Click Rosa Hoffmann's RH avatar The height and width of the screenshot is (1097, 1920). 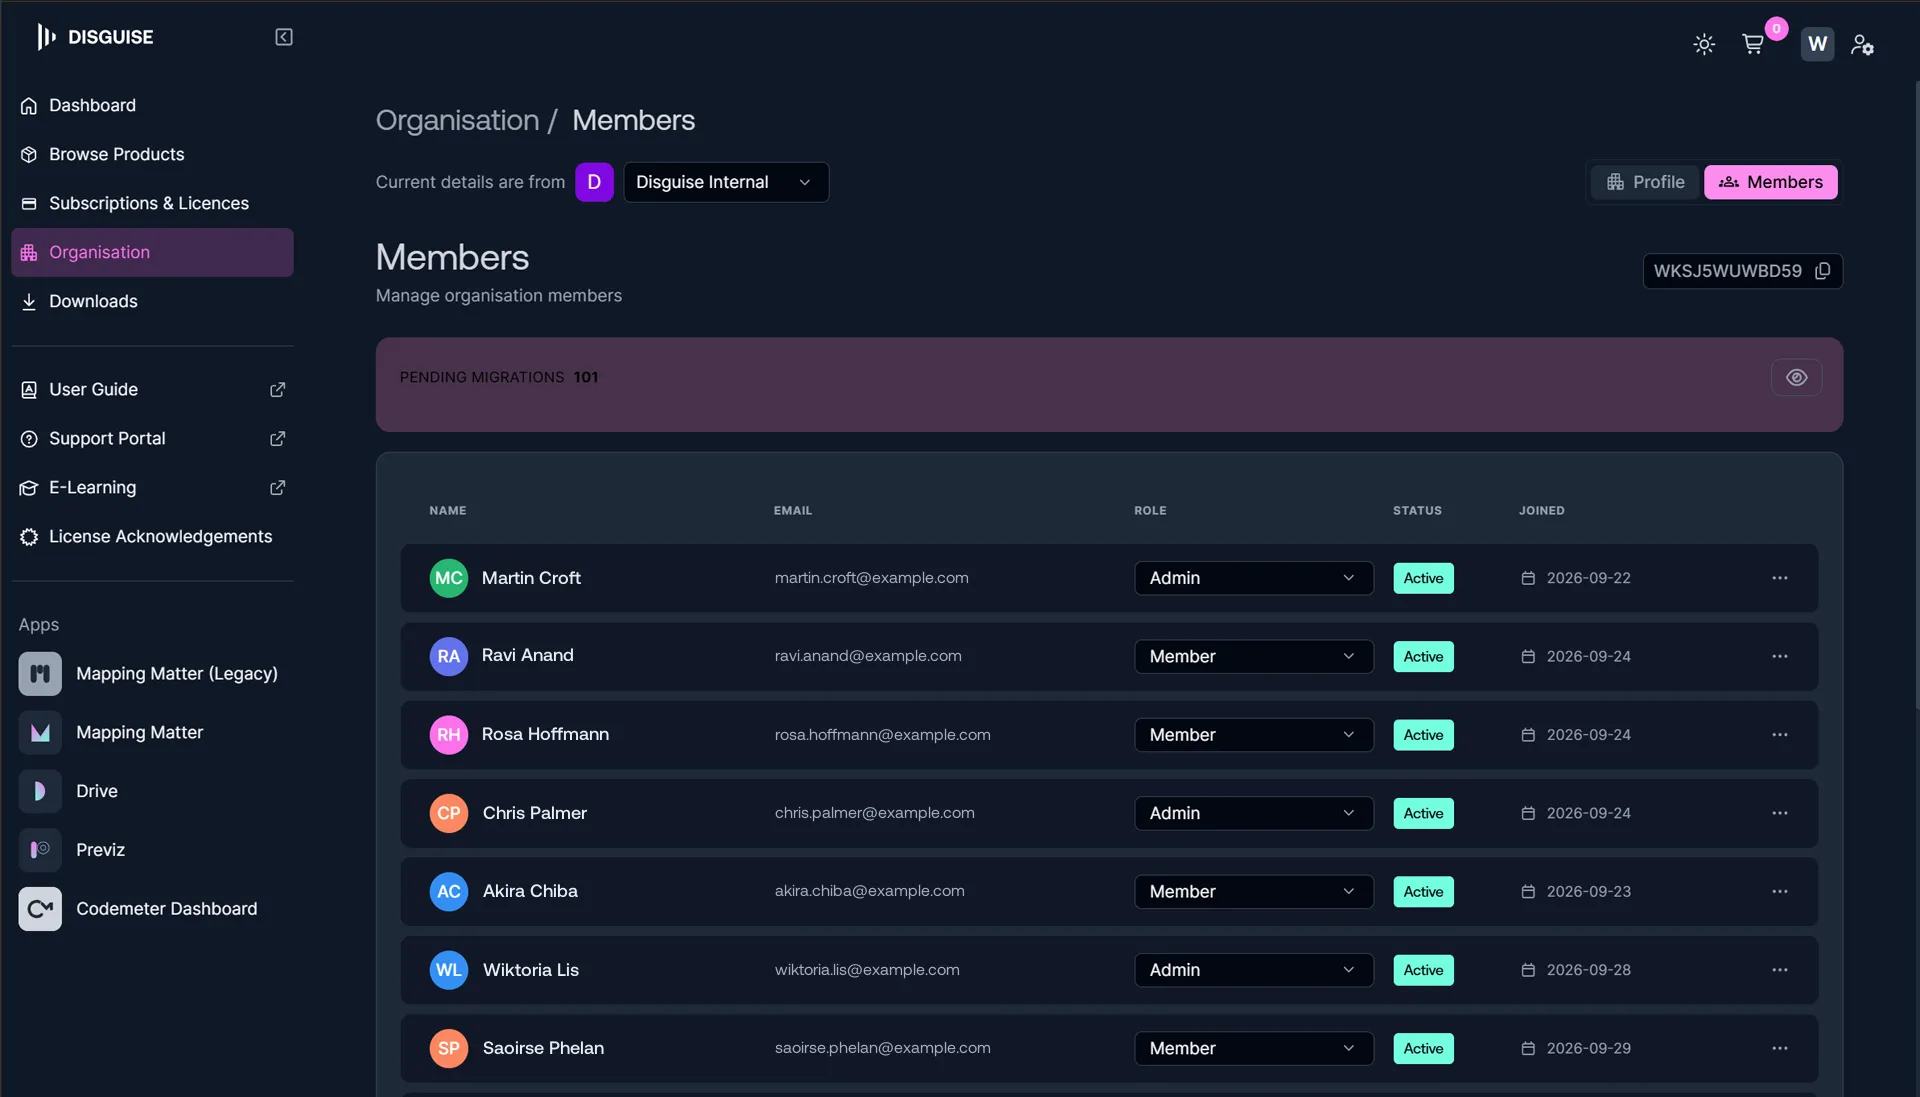point(449,735)
